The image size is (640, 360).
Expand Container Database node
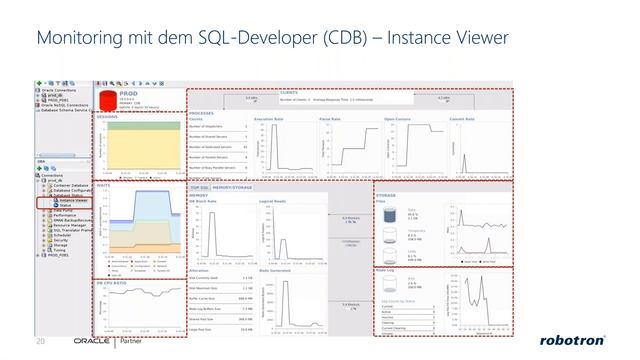[x=44, y=185]
